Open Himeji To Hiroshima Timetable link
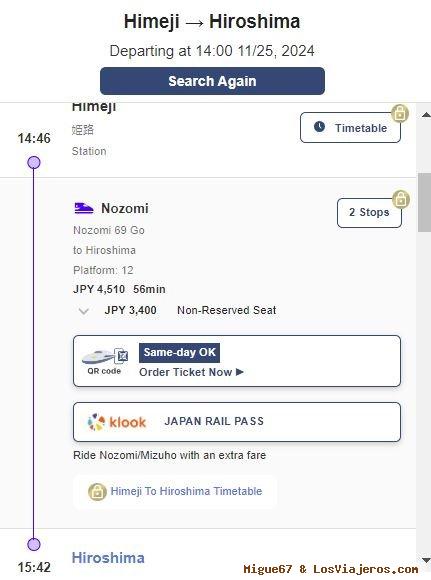This screenshot has width=431, height=580. [x=186, y=491]
